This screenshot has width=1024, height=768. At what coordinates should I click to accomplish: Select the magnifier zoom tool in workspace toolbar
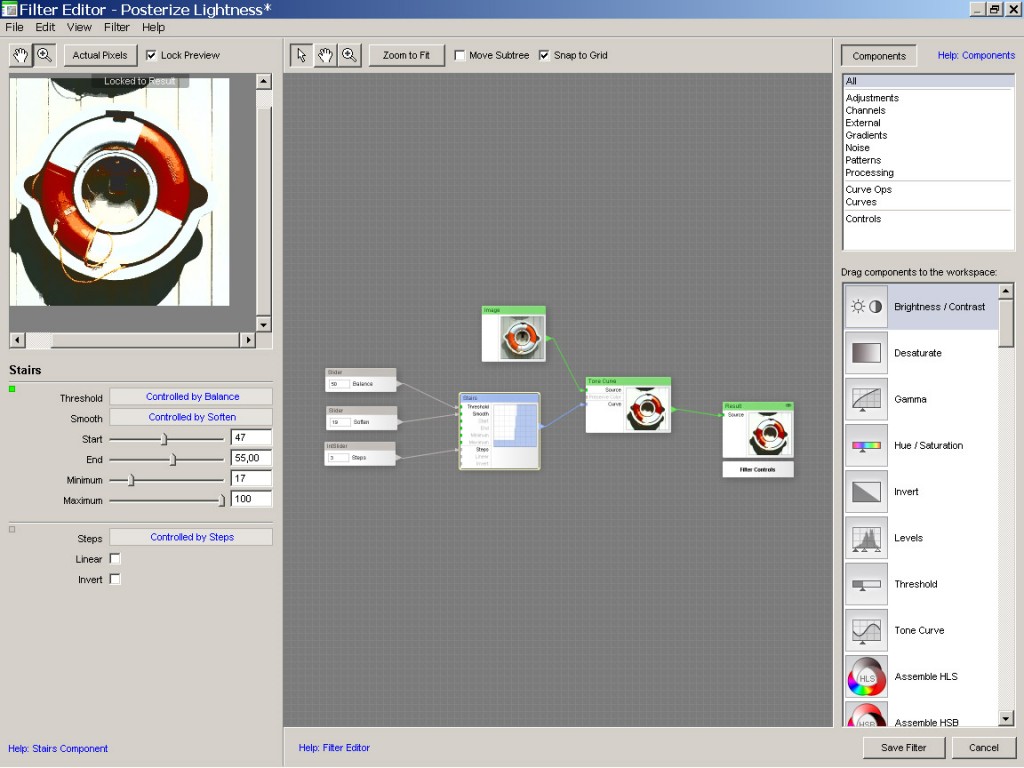[x=349, y=56]
